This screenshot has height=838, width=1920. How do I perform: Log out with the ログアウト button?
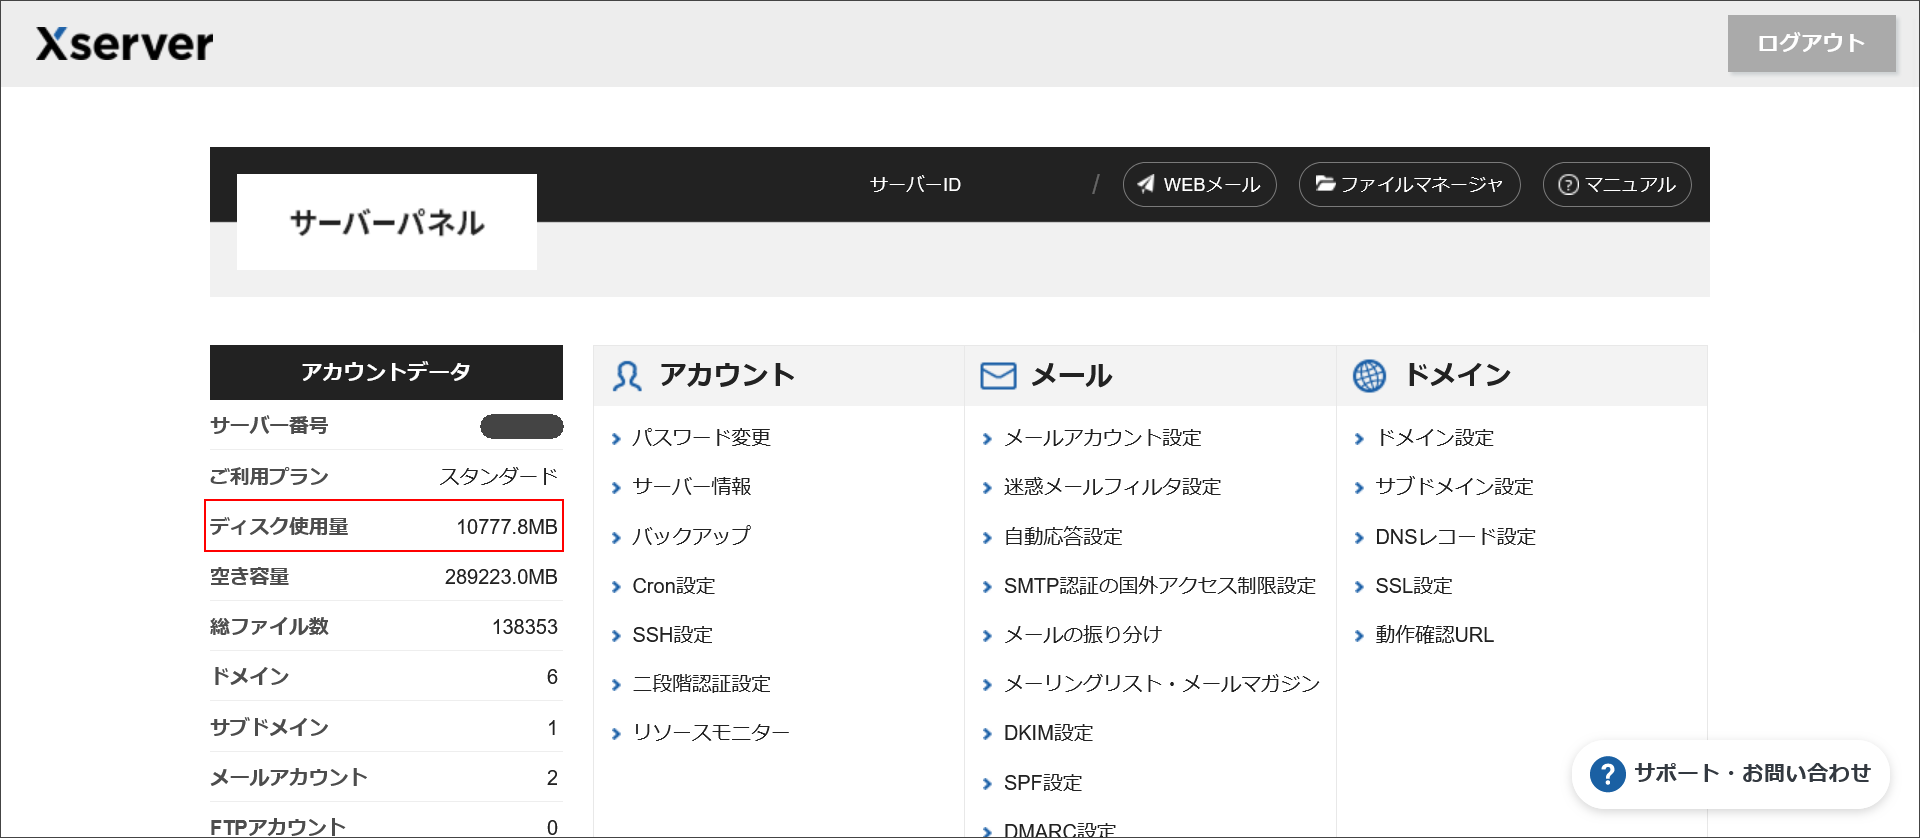click(1811, 43)
